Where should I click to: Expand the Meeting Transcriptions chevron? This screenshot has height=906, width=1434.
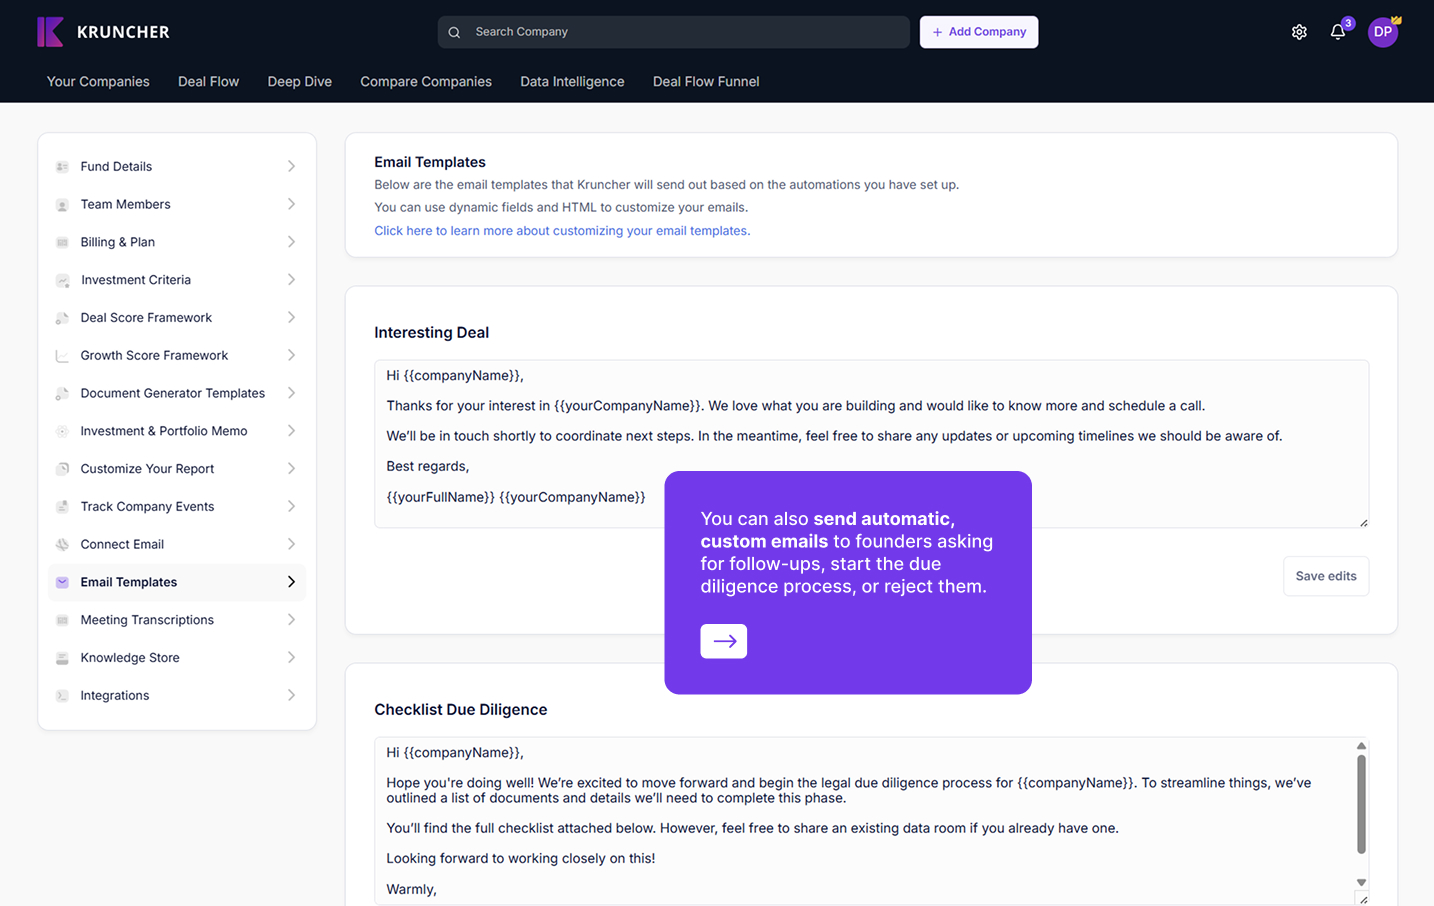(x=291, y=620)
